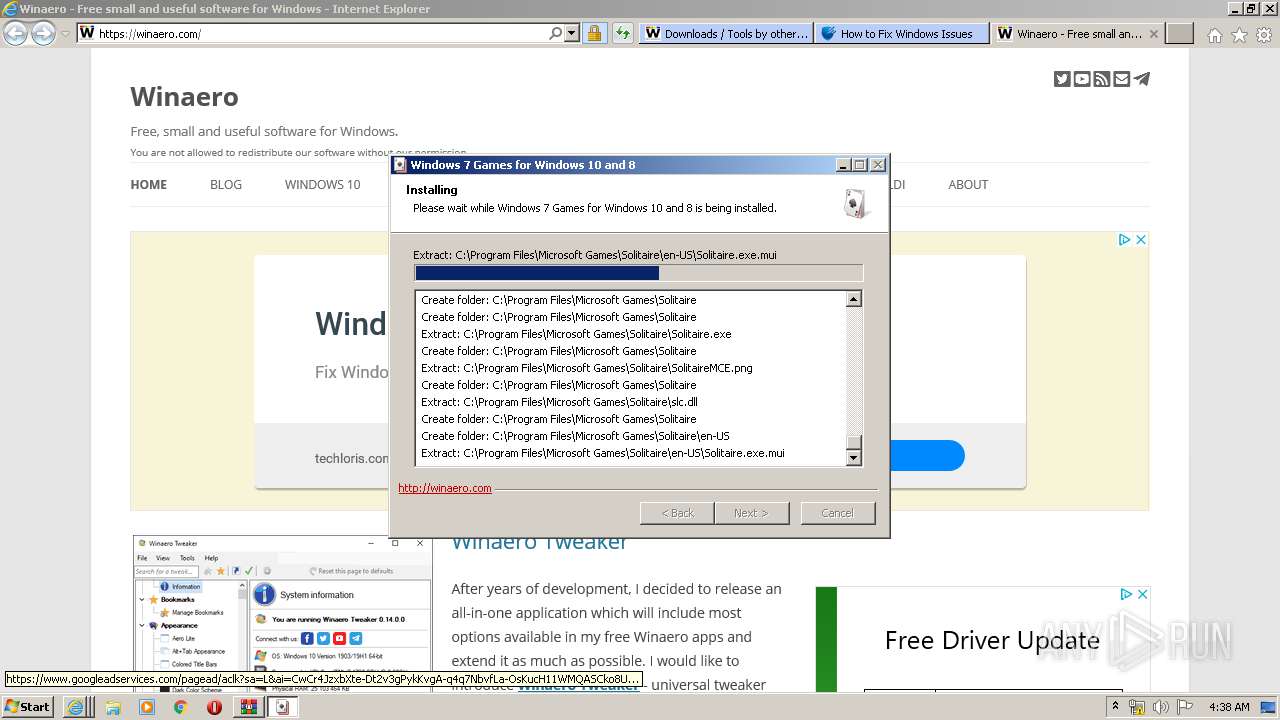Open the ABOUT menu item
The image size is (1280, 720).
[968, 184]
